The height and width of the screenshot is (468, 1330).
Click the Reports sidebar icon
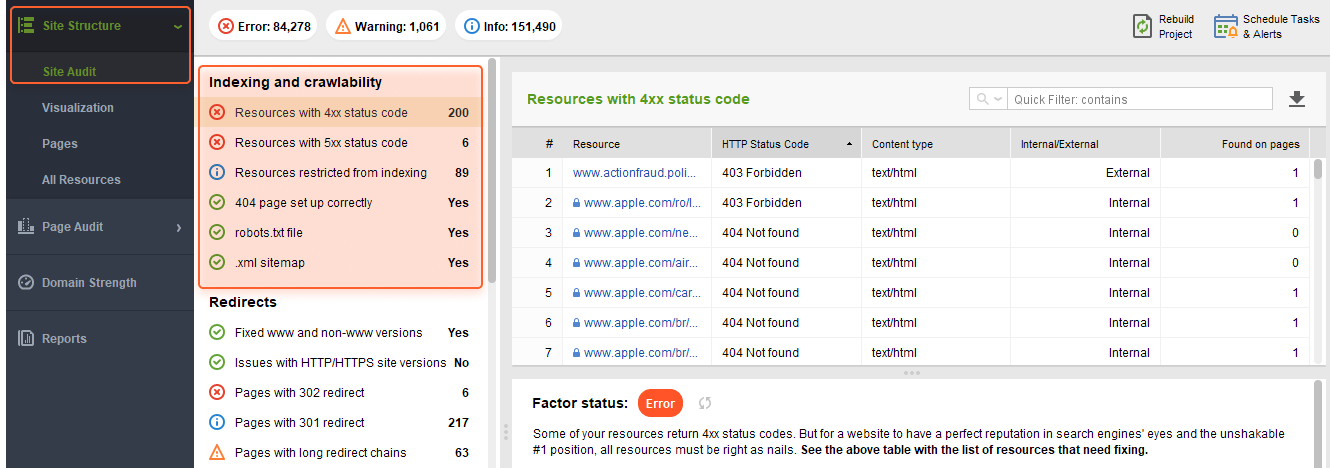pos(26,339)
